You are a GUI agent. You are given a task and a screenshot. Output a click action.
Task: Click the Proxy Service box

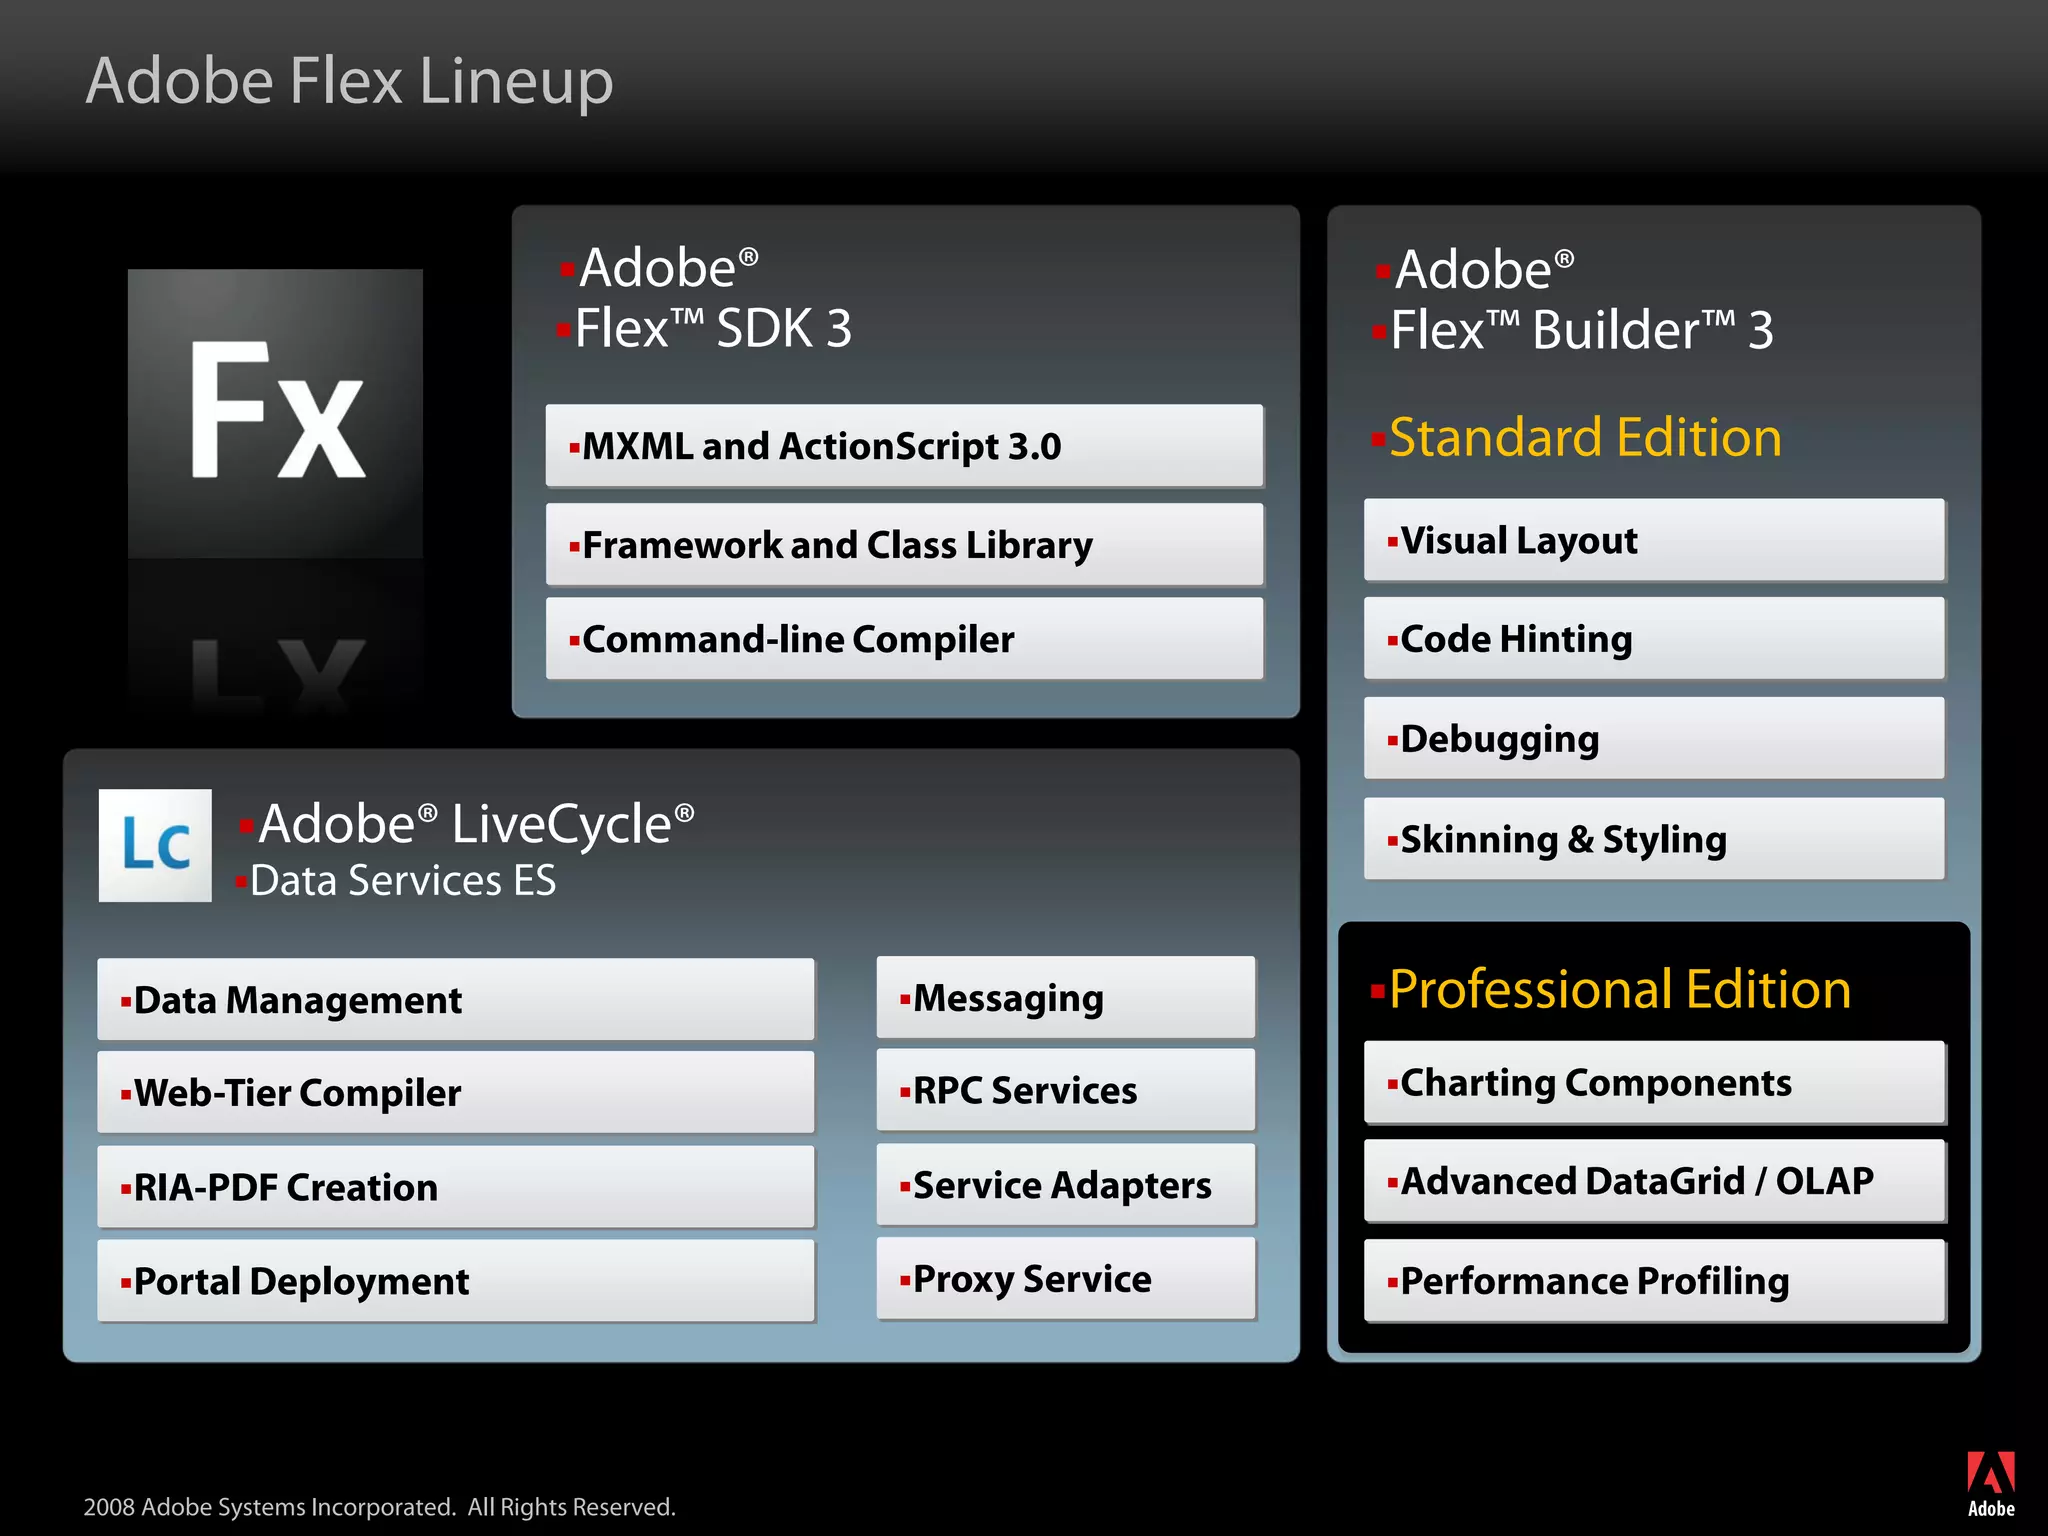(1066, 1279)
